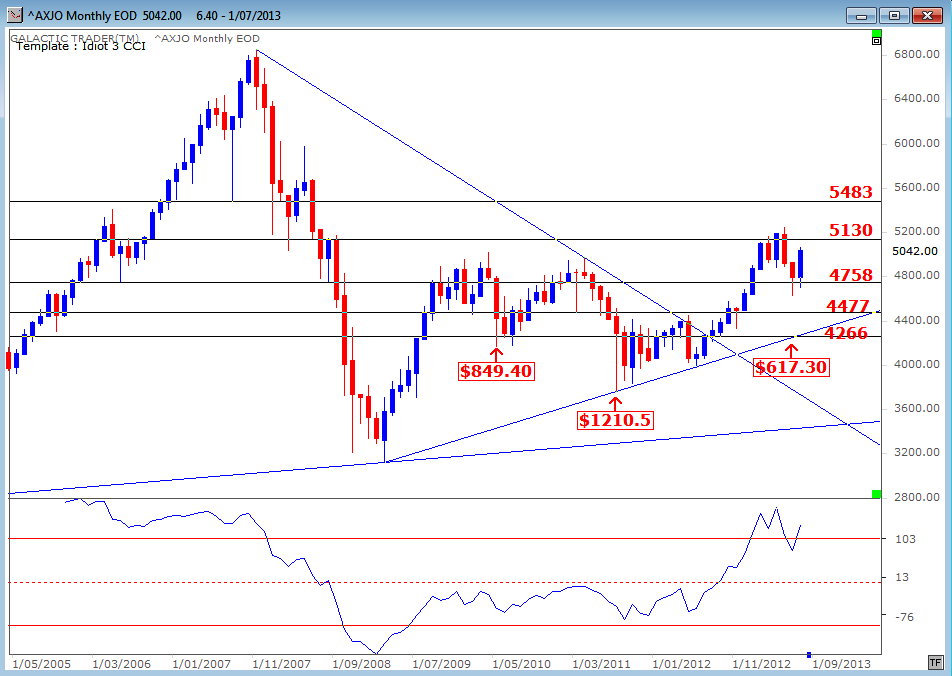Click the CCI 13 axis value

(903, 578)
